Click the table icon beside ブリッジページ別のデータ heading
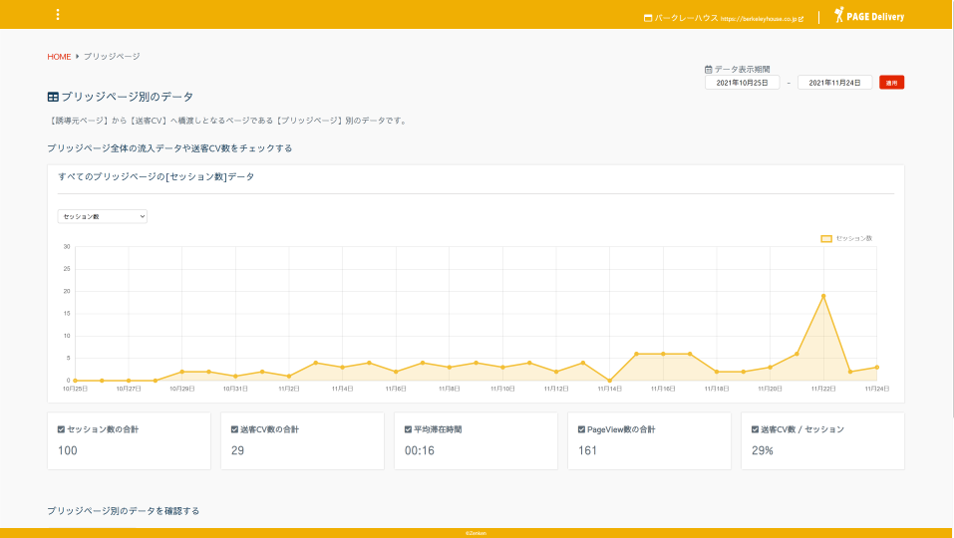The height and width of the screenshot is (538, 954). coord(53,97)
